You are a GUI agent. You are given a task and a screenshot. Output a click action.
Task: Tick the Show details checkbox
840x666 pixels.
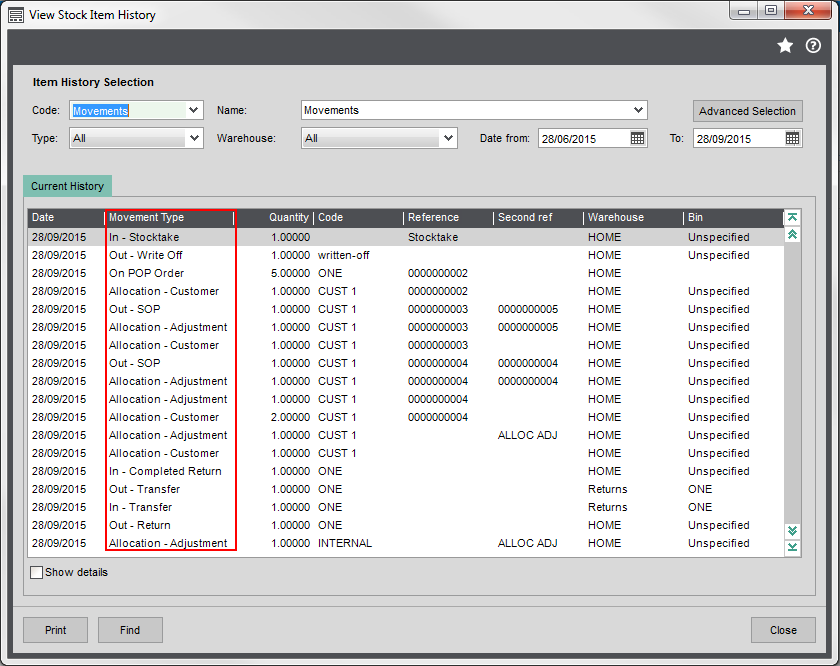(x=36, y=572)
